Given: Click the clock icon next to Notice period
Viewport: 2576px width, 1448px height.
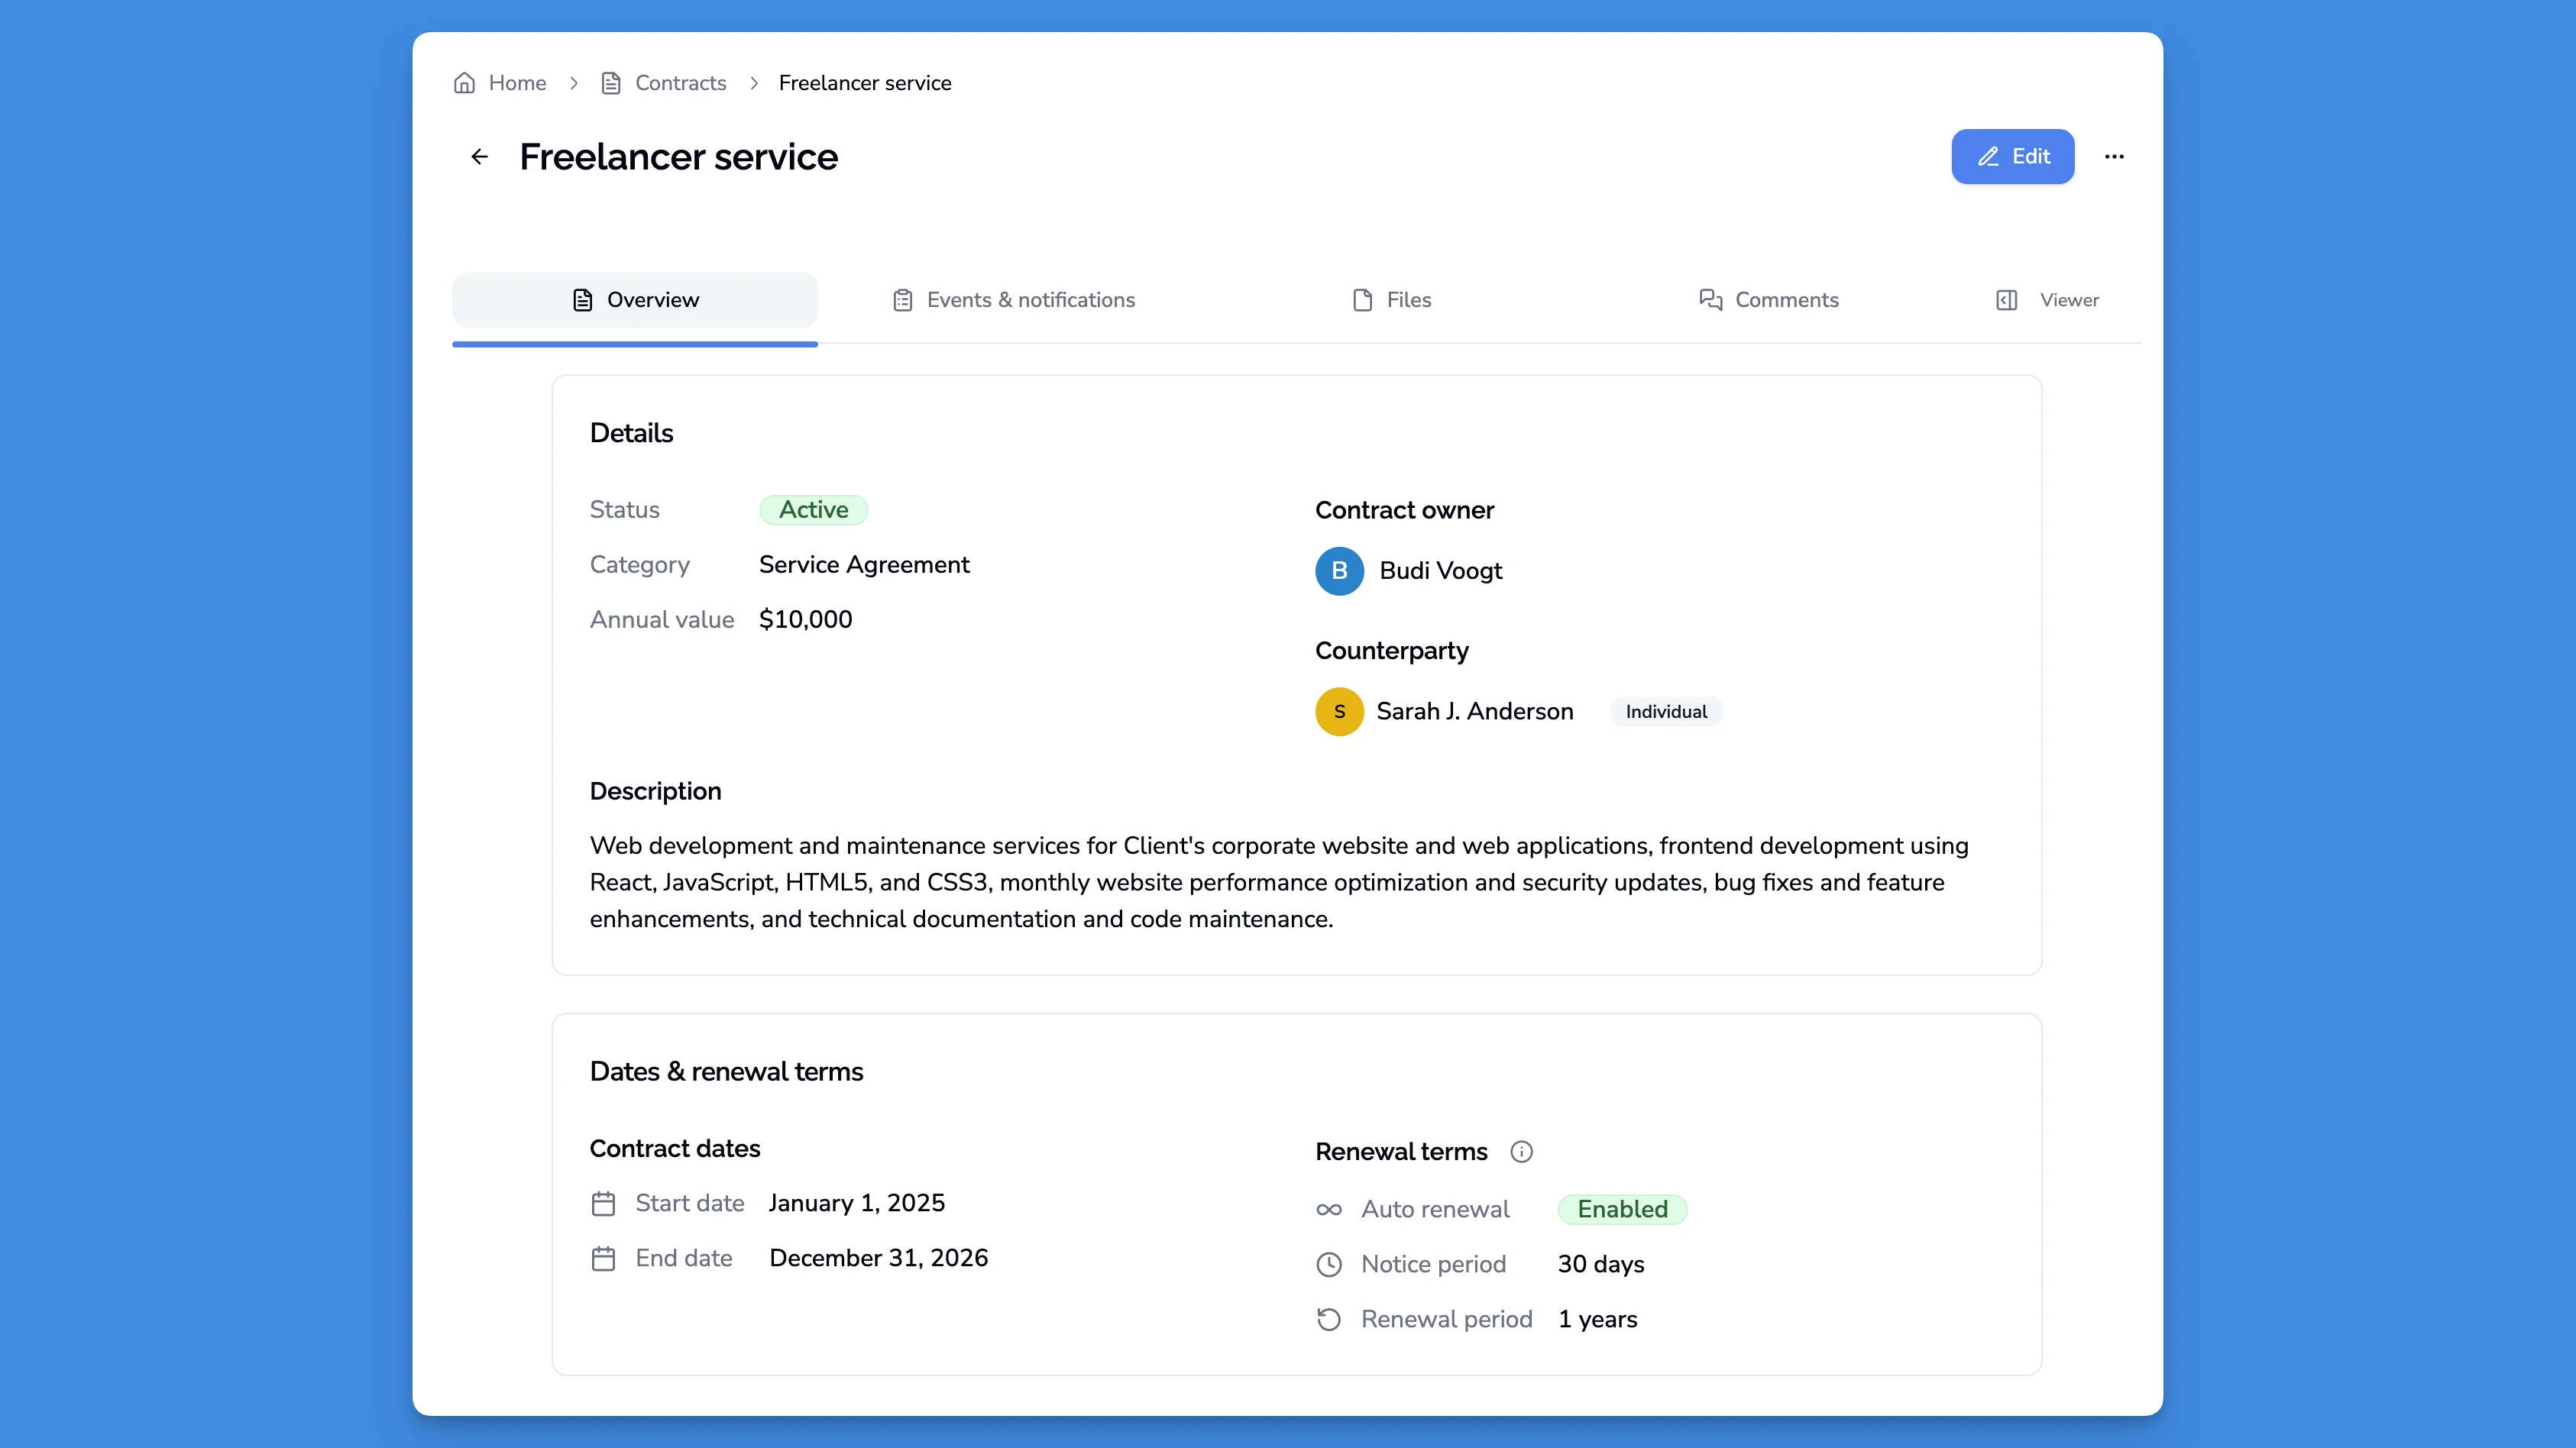Looking at the screenshot, I should pos(1329,1264).
